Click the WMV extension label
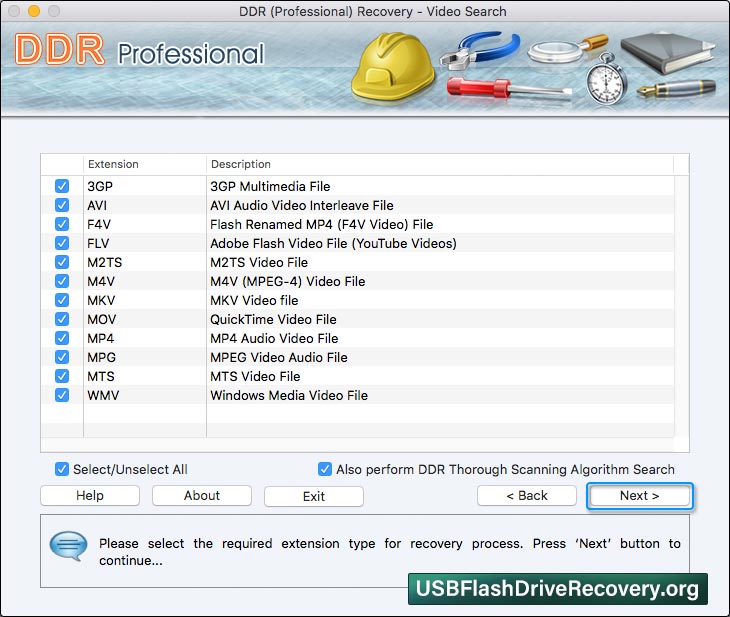 tap(103, 395)
